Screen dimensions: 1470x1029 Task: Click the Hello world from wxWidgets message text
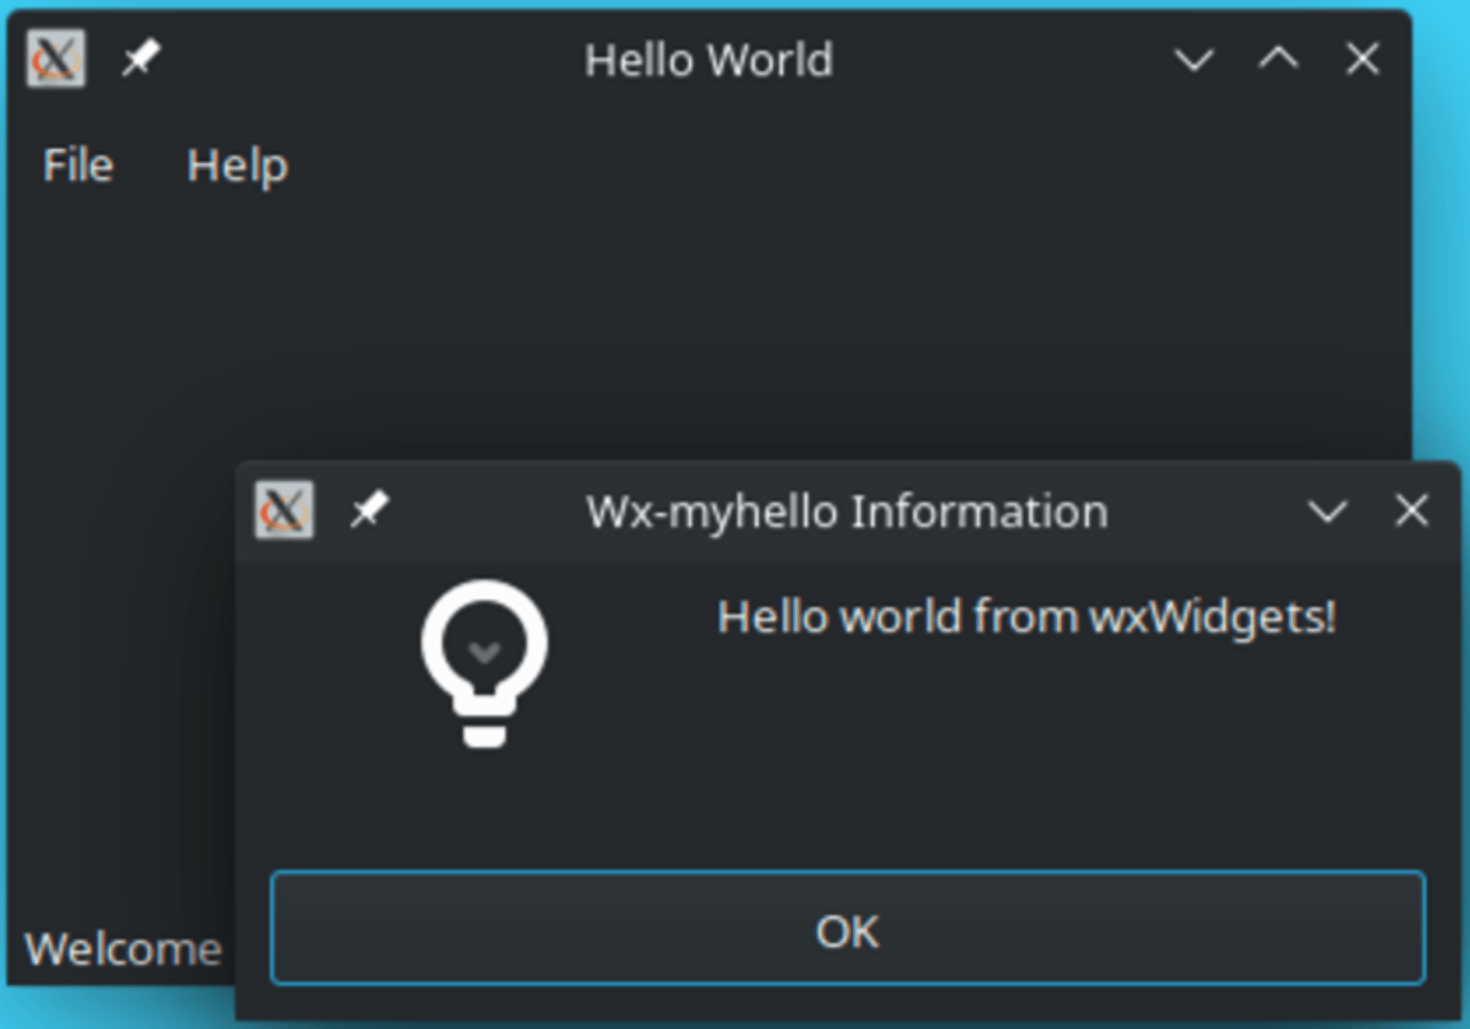click(x=1027, y=616)
